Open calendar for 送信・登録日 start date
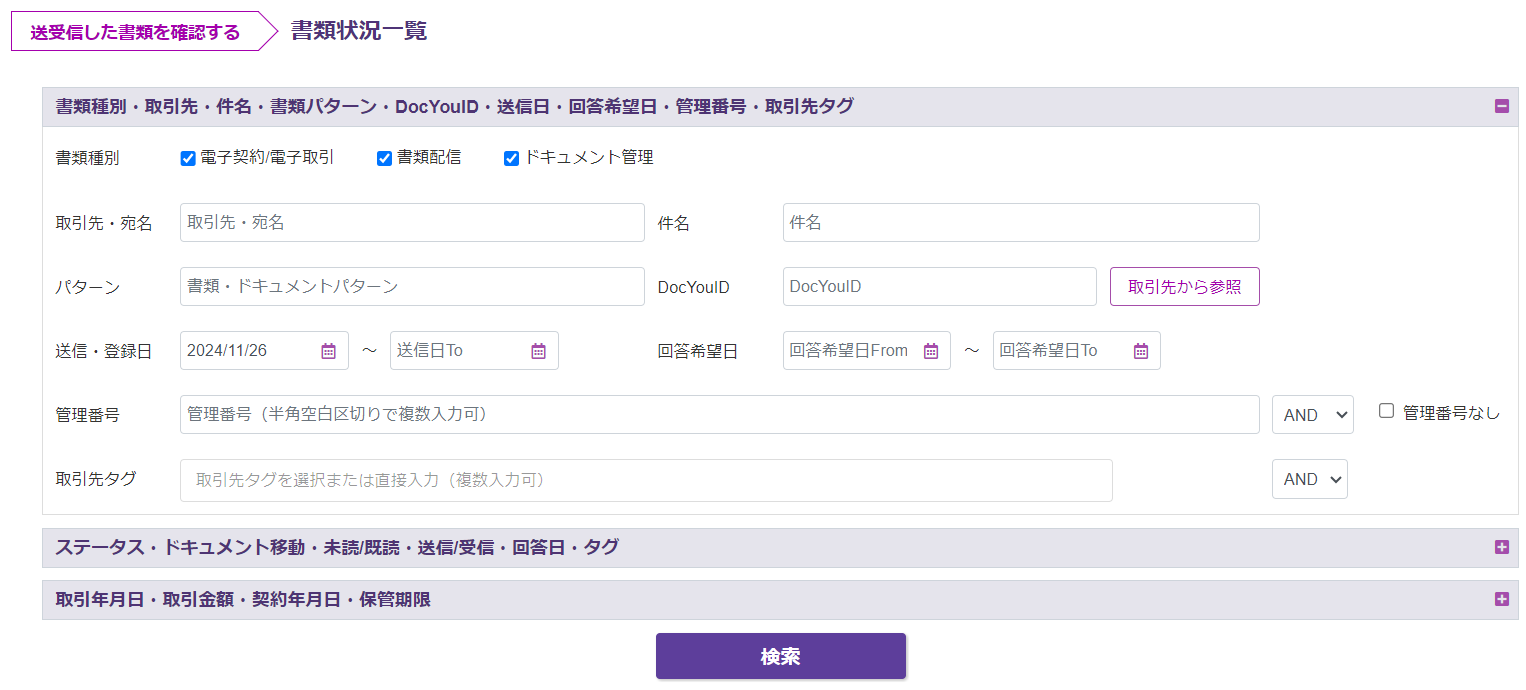This screenshot has width=1526, height=690. (328, 351)
